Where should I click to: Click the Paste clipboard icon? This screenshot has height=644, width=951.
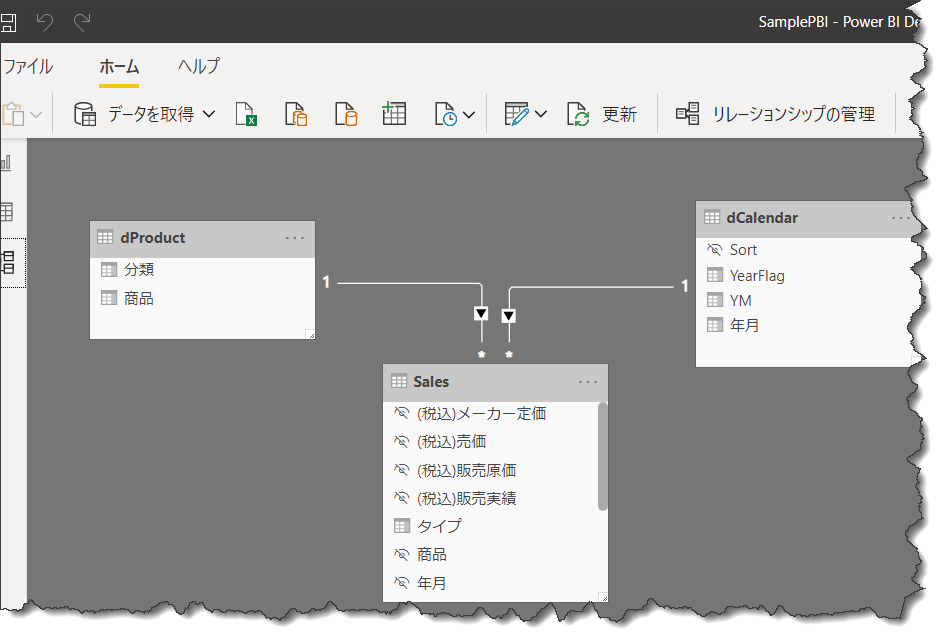(x=13, y=114)
